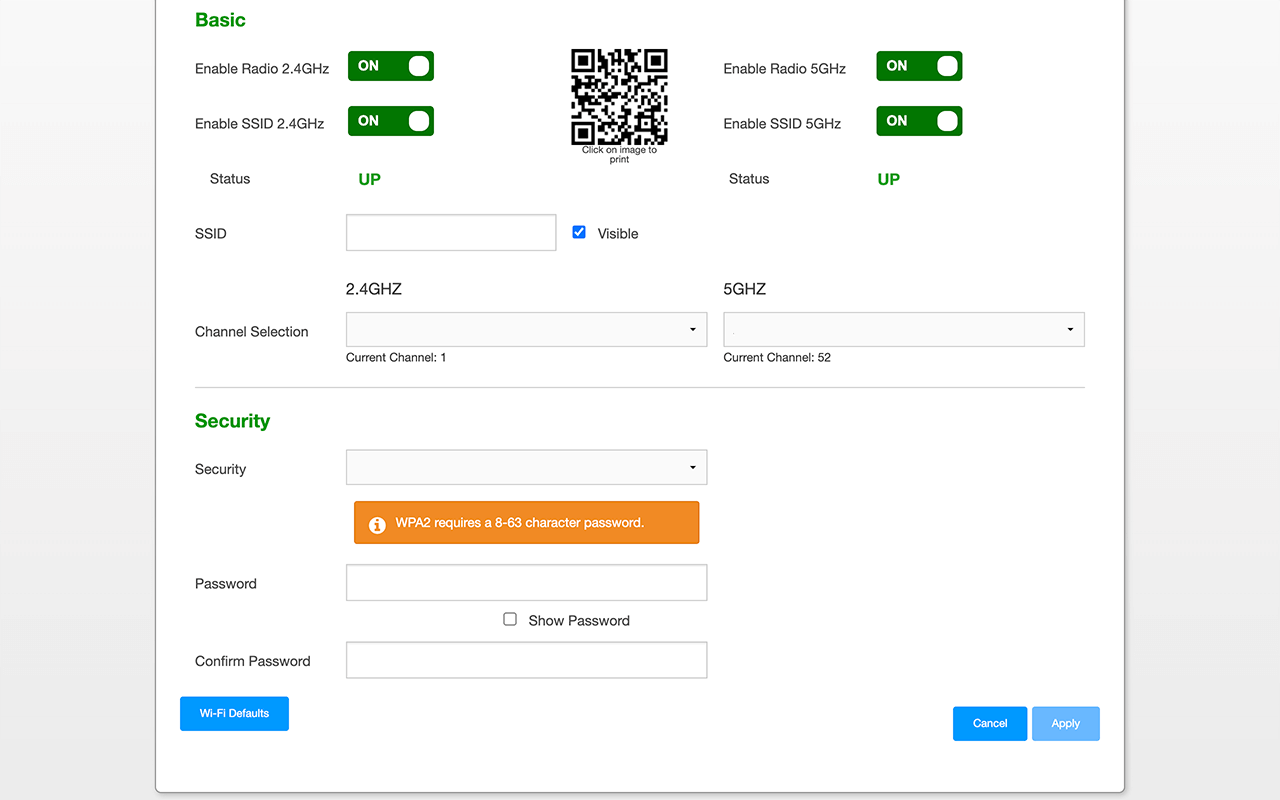Screen dimensions: 1280x800
Task: Focus the SSID text field
Action: tap(451, 233)
